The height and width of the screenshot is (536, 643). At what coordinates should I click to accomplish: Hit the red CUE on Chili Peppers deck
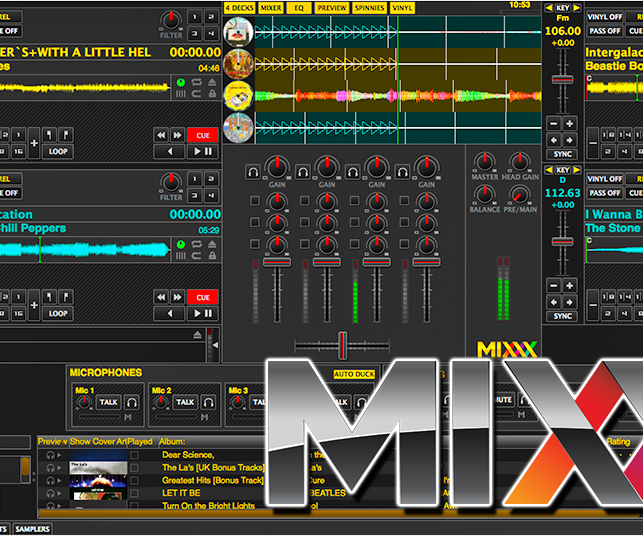coord(203,297)
